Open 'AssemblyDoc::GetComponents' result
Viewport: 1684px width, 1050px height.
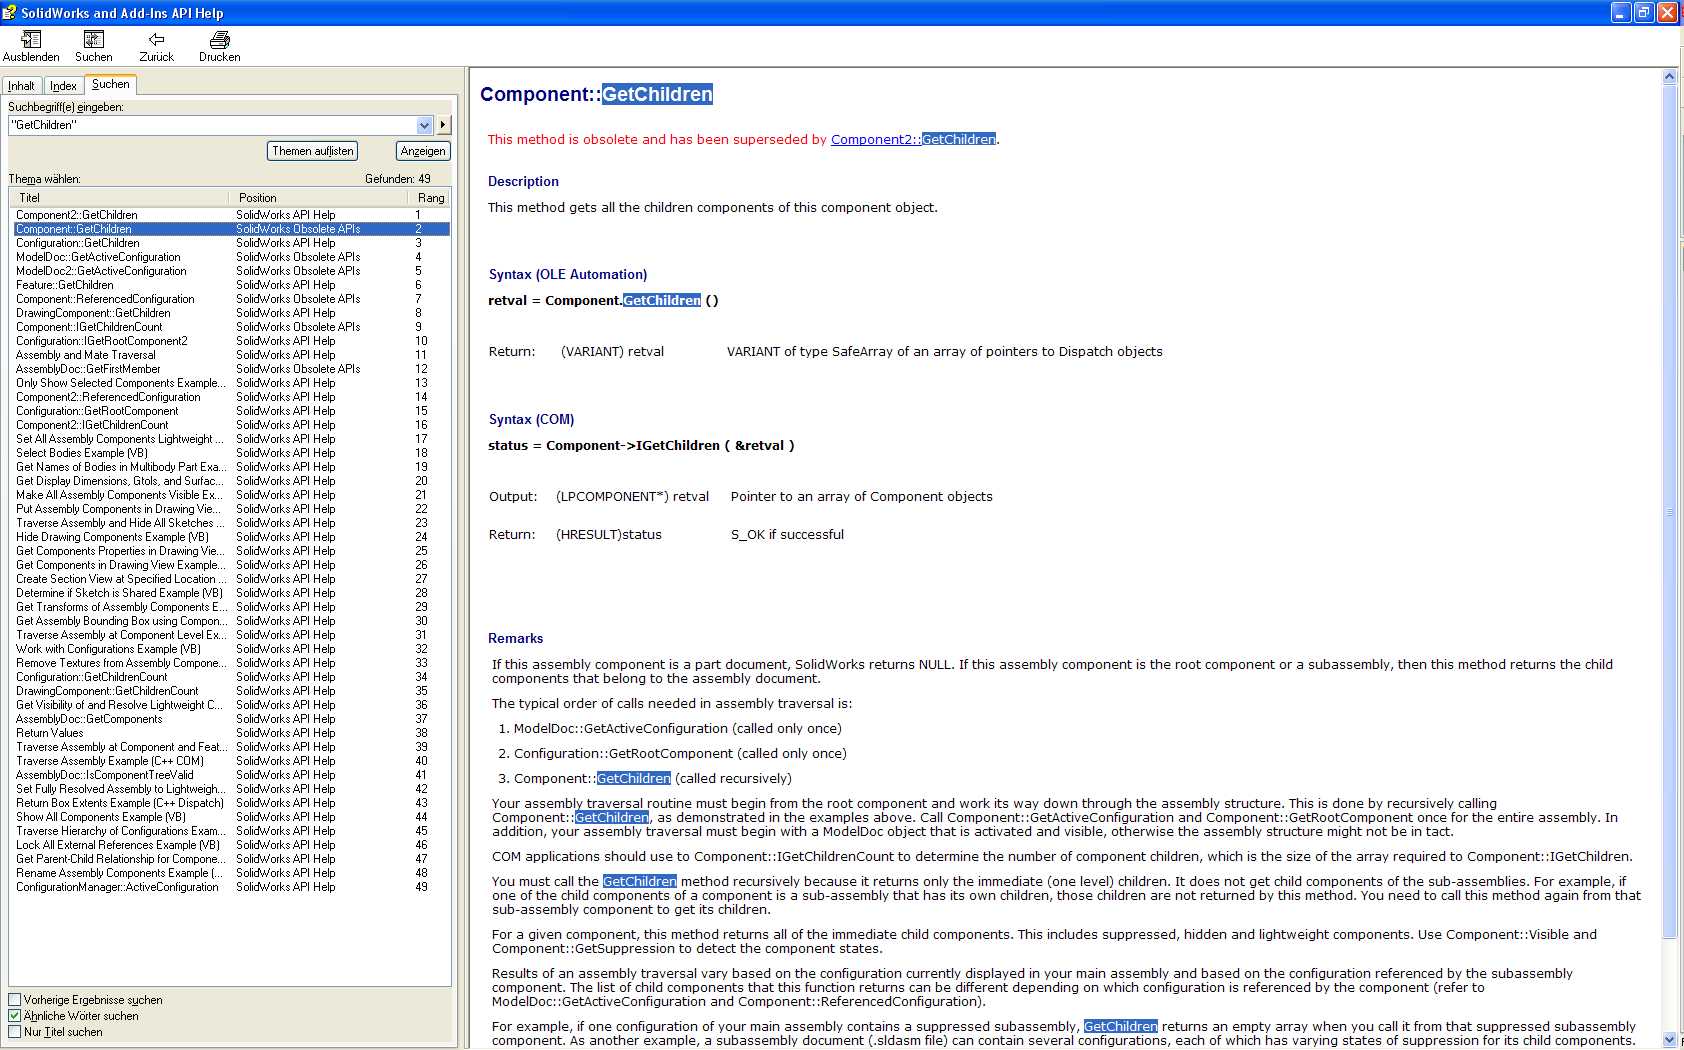(x=231, y=719)
